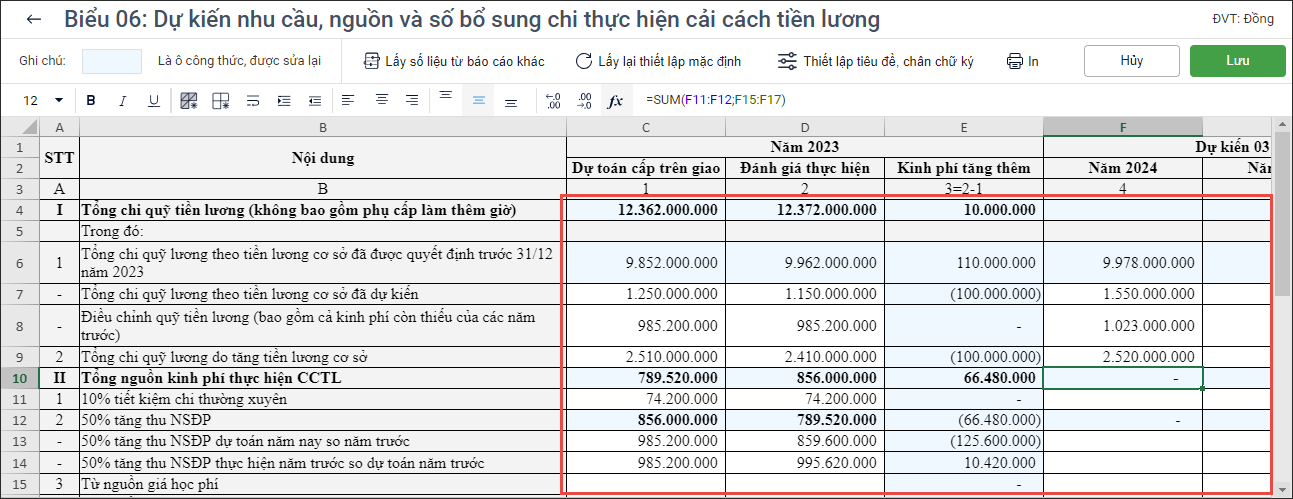1293x499 pixels.
Task: Toggle underline formatting
Action: pos(154,100)
